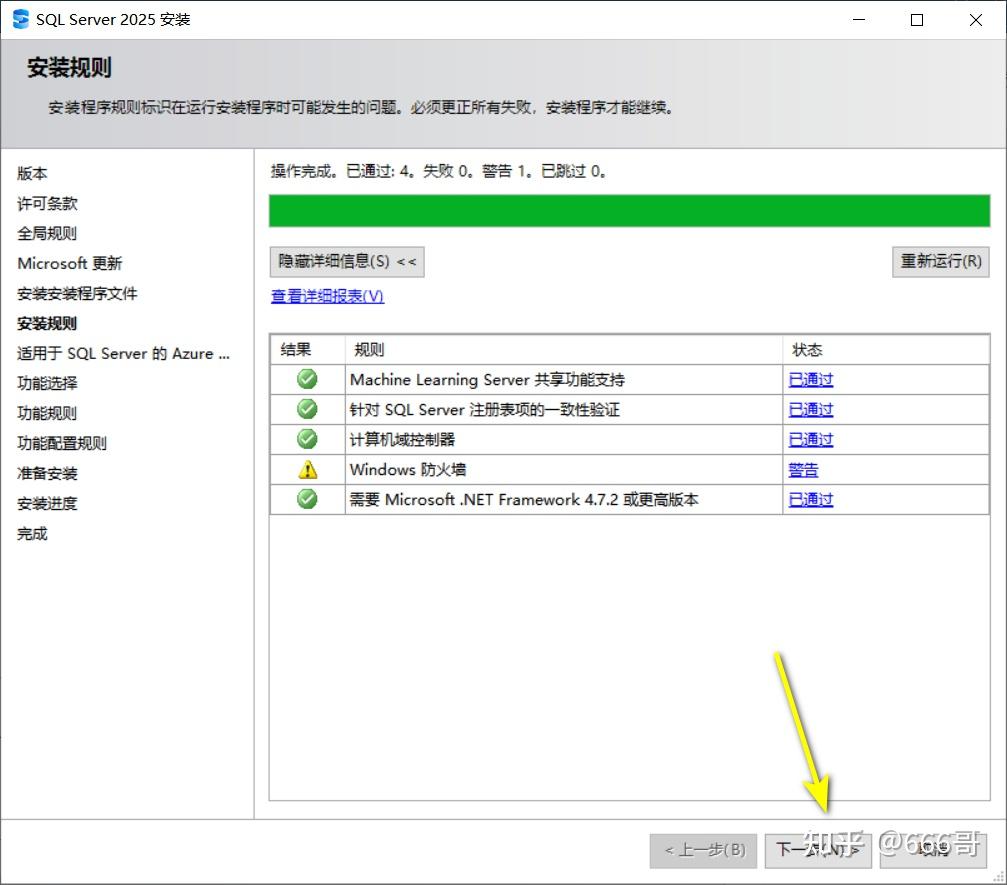Click green check icon for Machine Learning Server rule
Screen dimensions: 1007x885
pos(307,379)
